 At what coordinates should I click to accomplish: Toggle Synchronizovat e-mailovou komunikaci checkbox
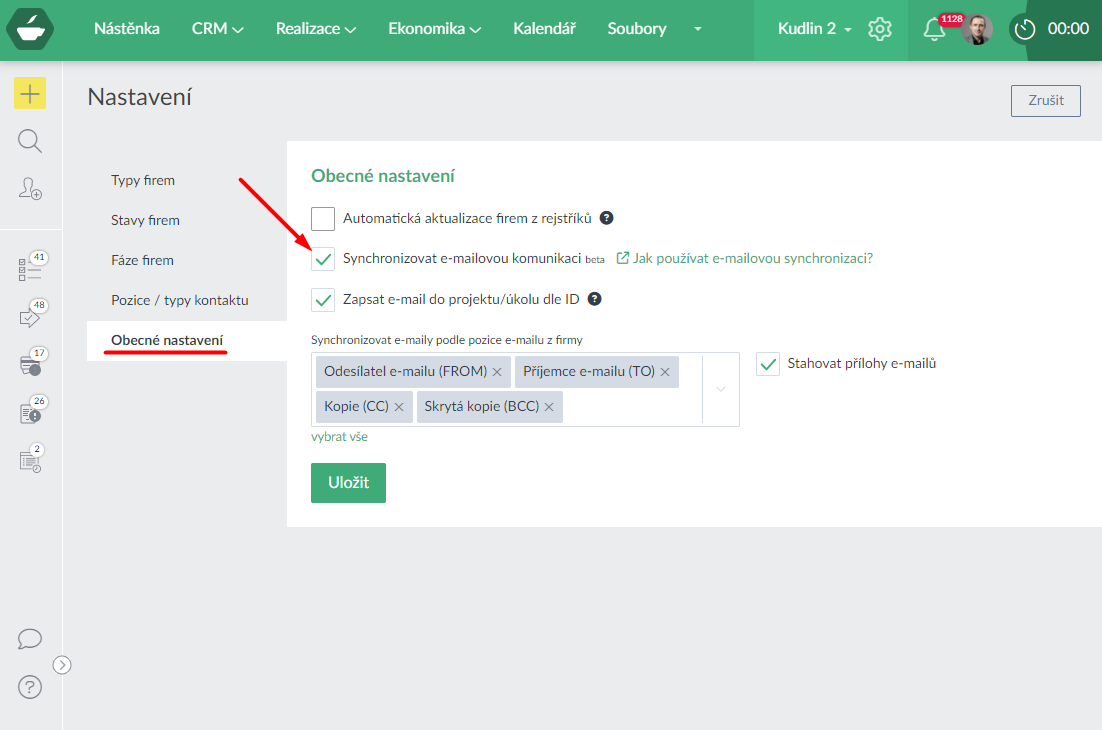coord(323,259)
